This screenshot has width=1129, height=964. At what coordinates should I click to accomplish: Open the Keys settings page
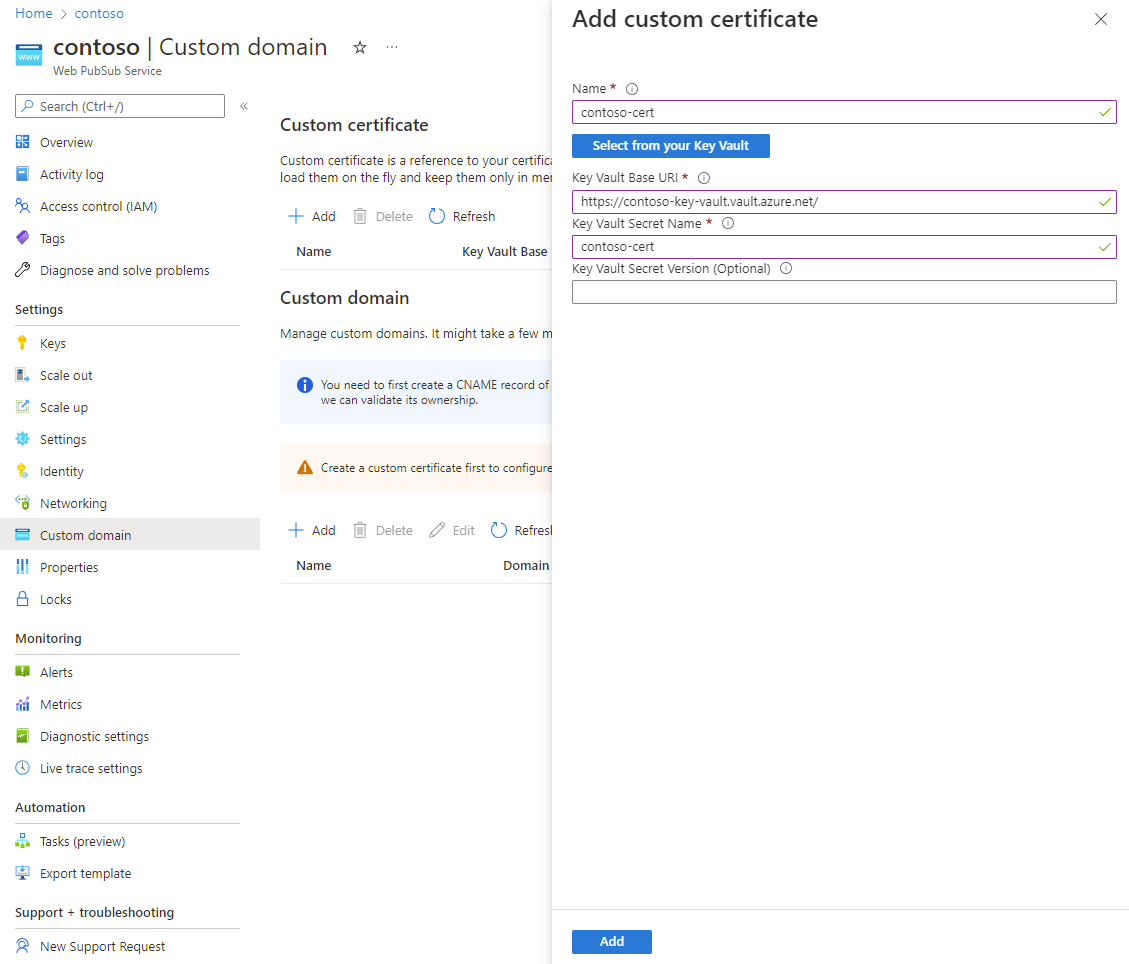click(x=53, y=343)
